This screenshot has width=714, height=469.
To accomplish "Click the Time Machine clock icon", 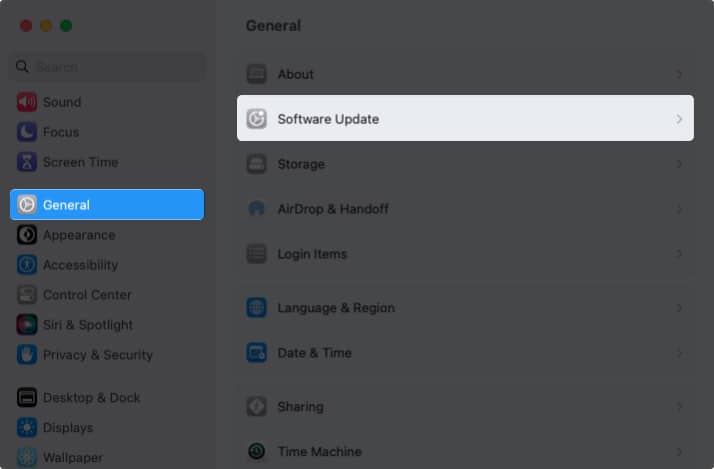I will tap(256, 451).
